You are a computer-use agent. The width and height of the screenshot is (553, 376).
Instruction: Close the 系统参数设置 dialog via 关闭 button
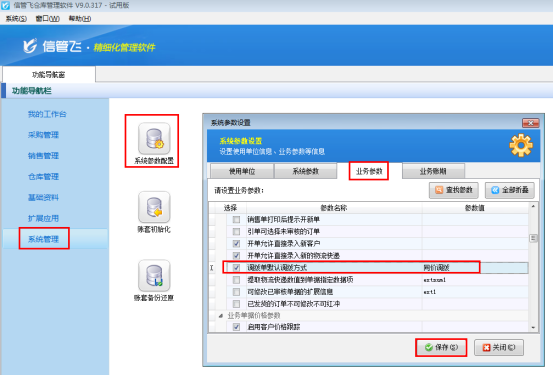(499, 347)
